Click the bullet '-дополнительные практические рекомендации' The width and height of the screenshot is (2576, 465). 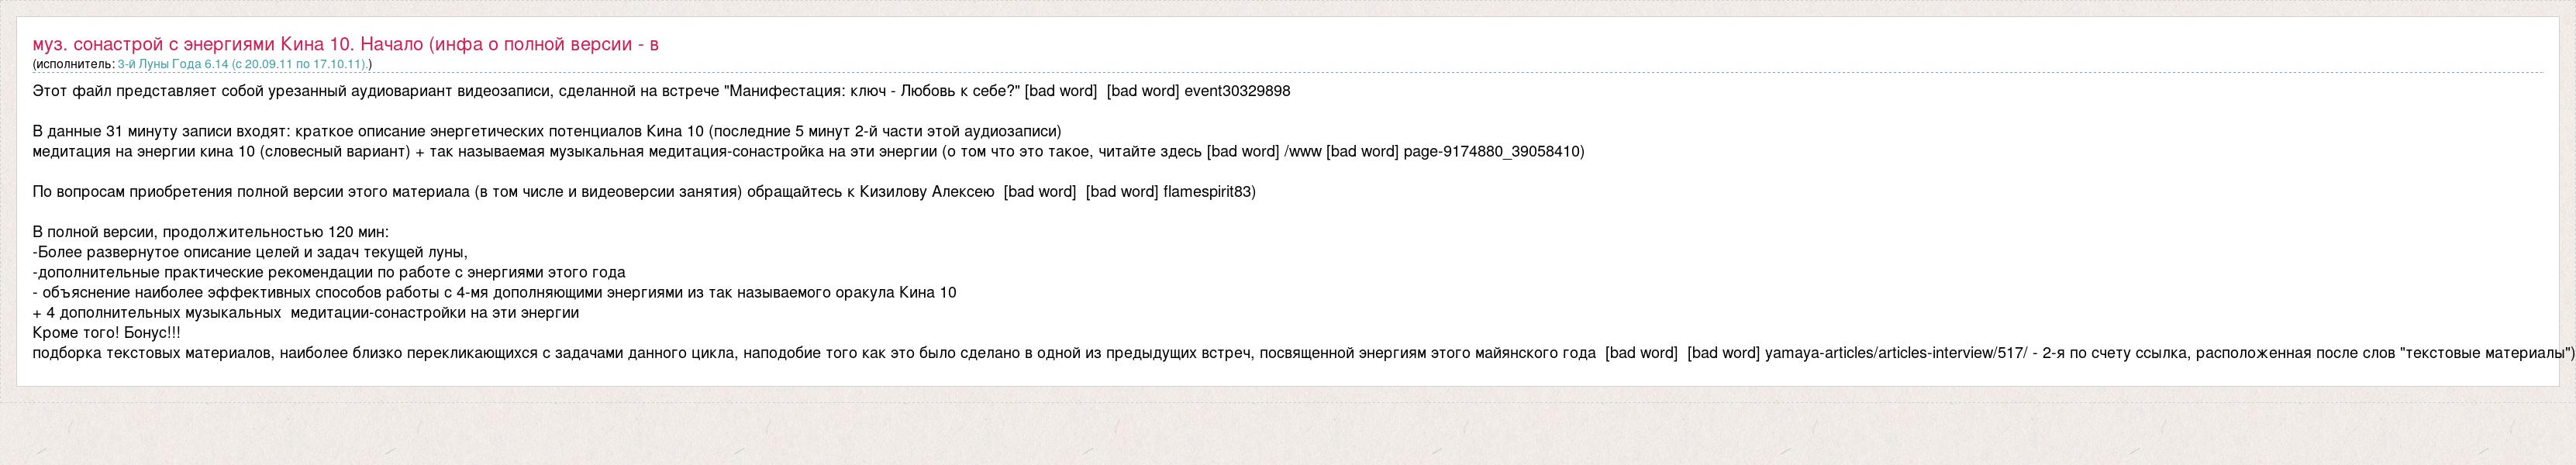point(329,272)
